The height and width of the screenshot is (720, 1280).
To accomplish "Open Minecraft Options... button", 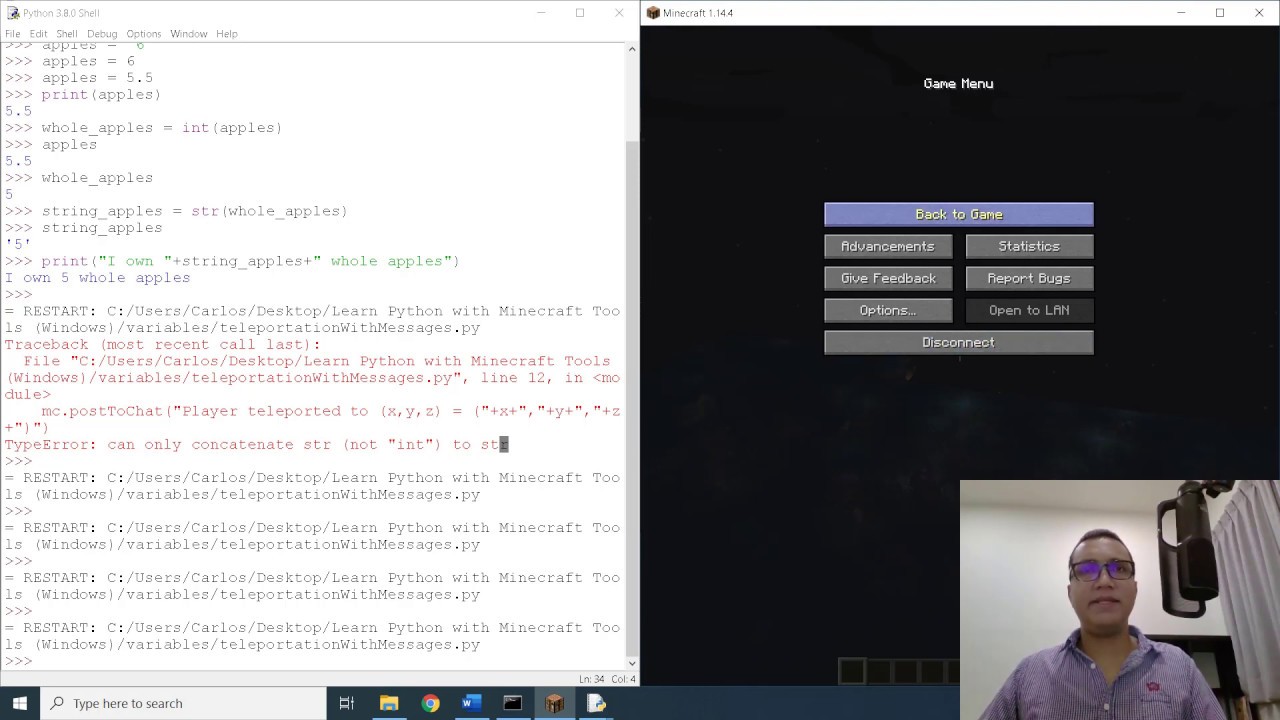I will (x=888, y=310).
